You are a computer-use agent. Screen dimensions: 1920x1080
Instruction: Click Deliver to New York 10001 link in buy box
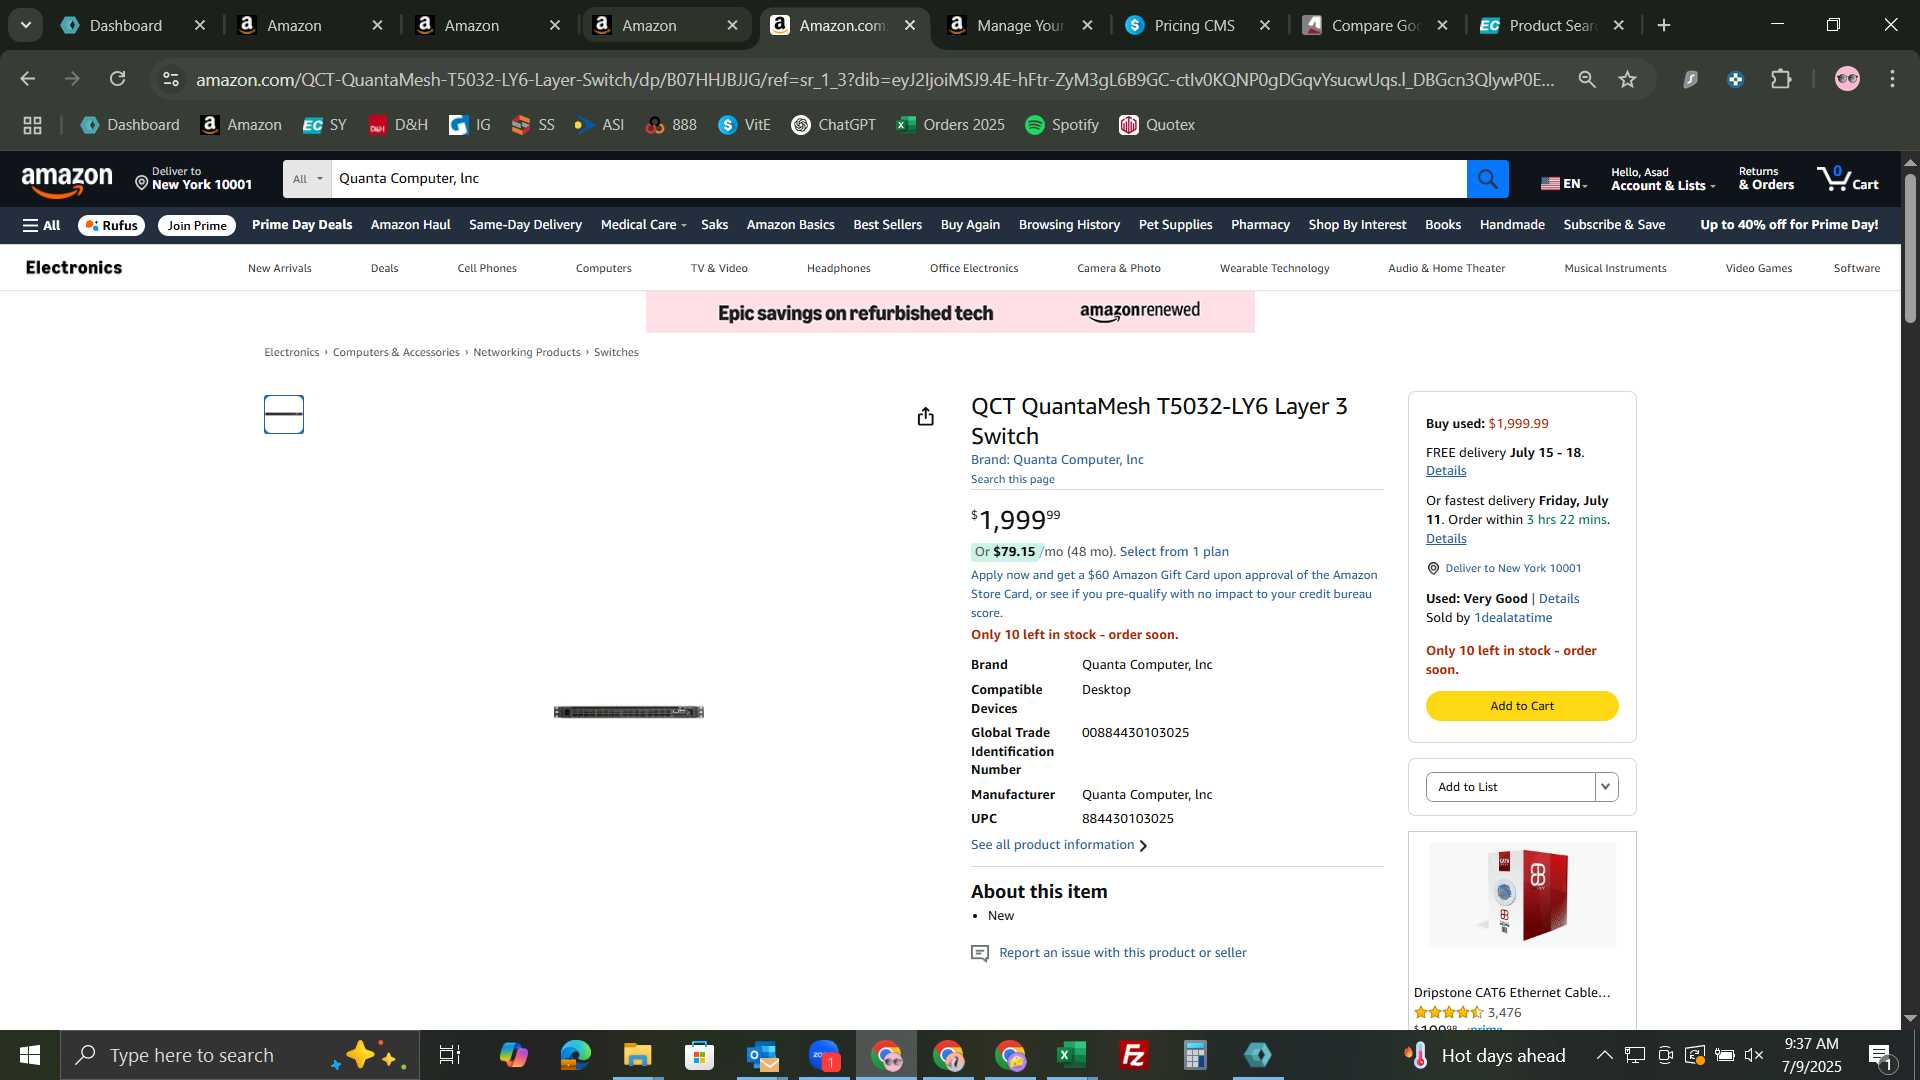[1513, 569]
